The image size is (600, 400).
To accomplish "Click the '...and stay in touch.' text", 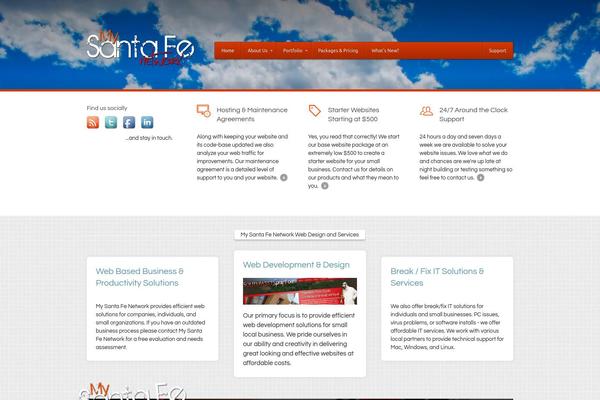I will coord(148,138).
